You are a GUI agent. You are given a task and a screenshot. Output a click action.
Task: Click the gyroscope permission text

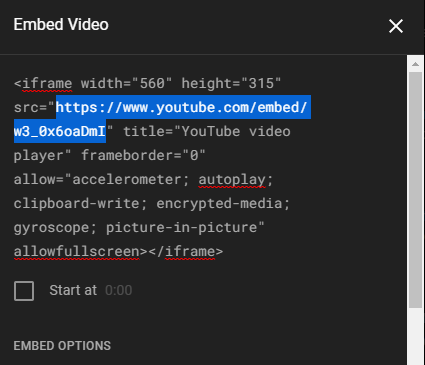[51, 227]
